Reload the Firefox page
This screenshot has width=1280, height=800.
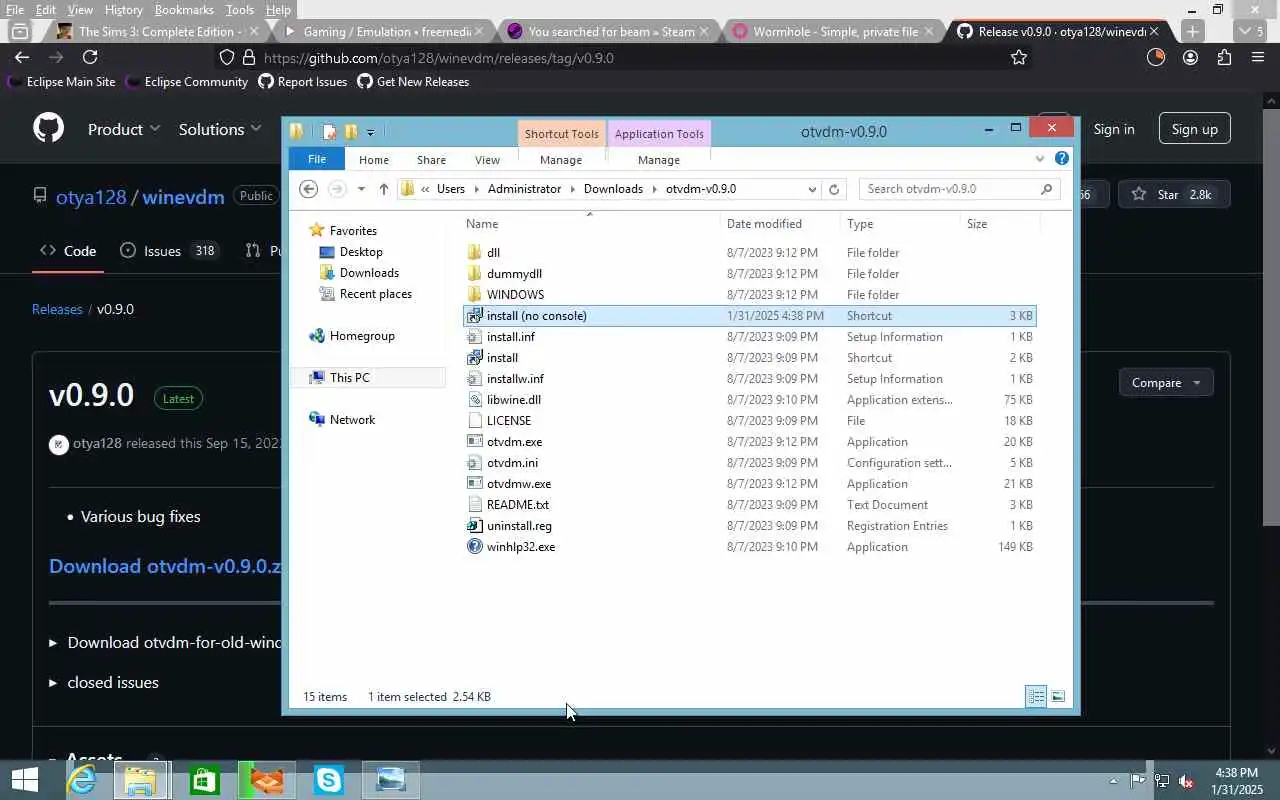point(90,58)
